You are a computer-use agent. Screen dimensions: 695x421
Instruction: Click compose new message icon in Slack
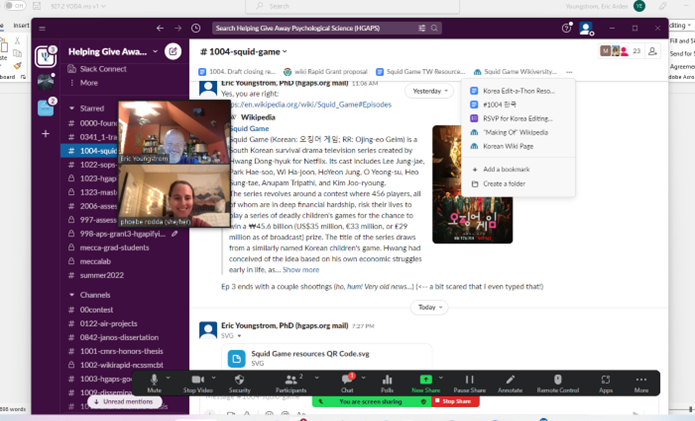pos(173,51)
